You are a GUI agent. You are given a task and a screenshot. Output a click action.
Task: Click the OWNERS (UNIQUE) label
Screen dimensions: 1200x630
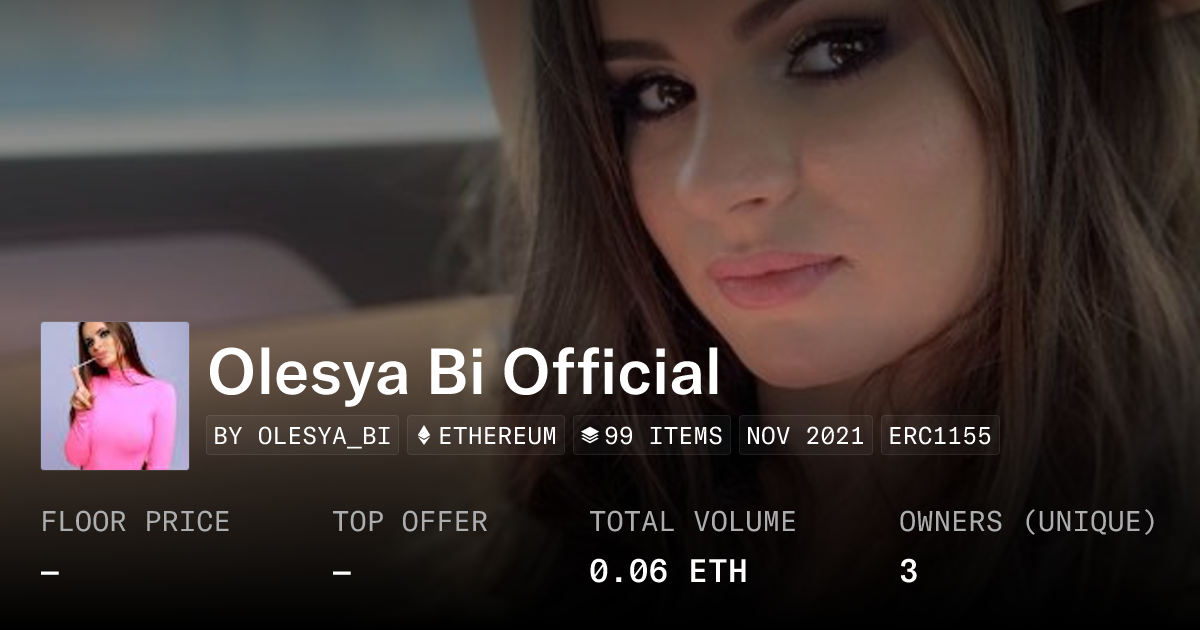pos(1028,522)
